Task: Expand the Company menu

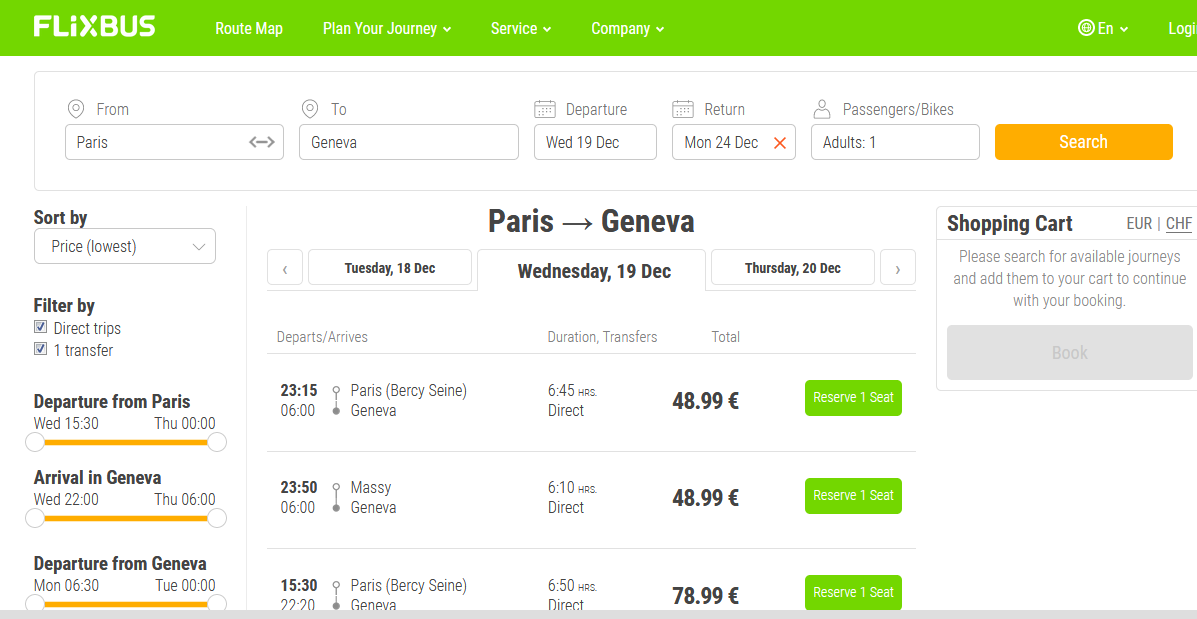Action: point(628,29)
